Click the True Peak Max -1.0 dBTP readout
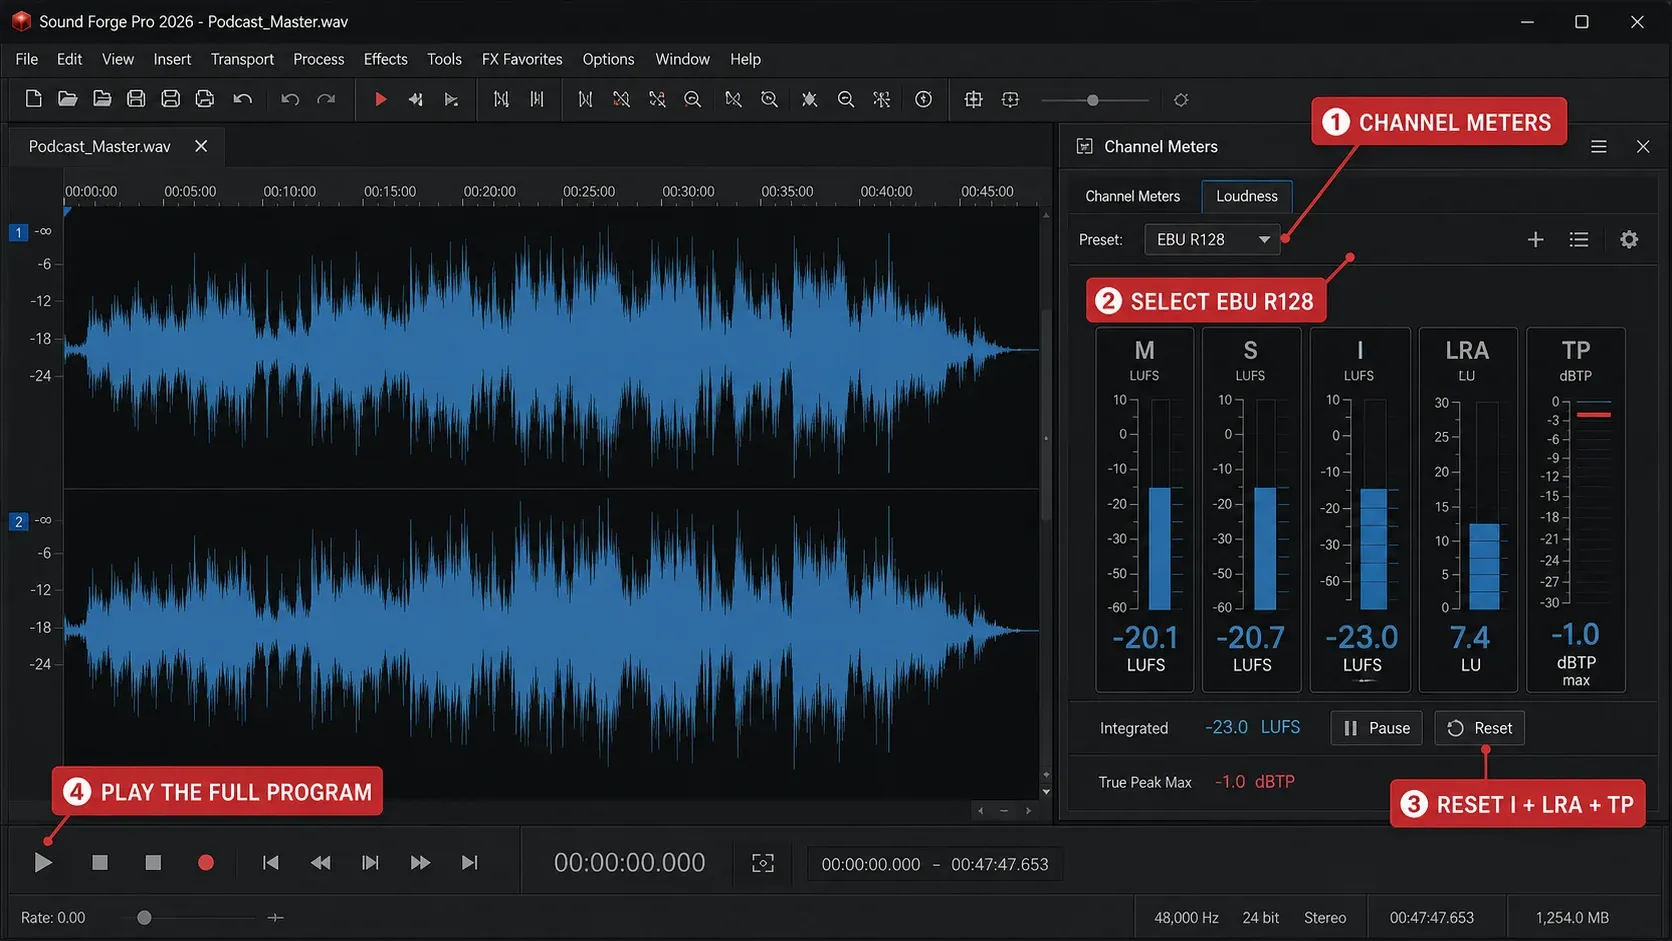1672x941 pixels. pos(1254,782)
